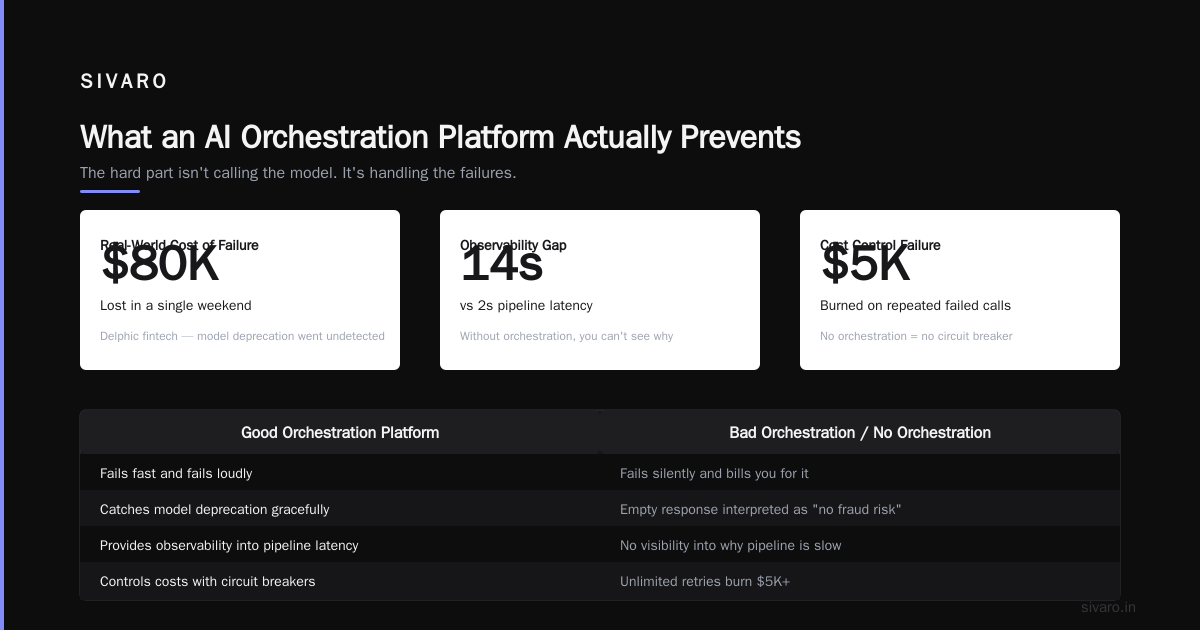Click the 14s figure
This screenshot has width=1200, height=630.
pyautogui.click(x=502, y=266)
